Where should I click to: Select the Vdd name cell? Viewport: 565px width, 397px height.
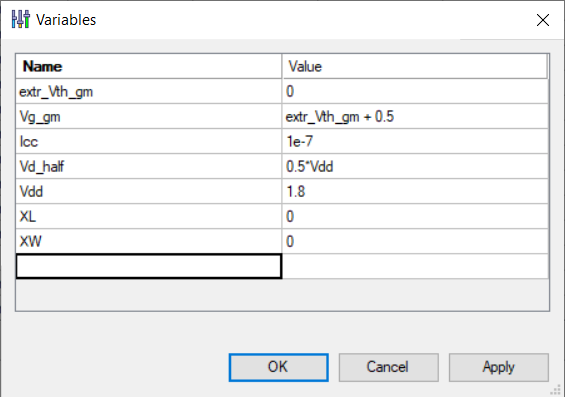coord(148,191)
